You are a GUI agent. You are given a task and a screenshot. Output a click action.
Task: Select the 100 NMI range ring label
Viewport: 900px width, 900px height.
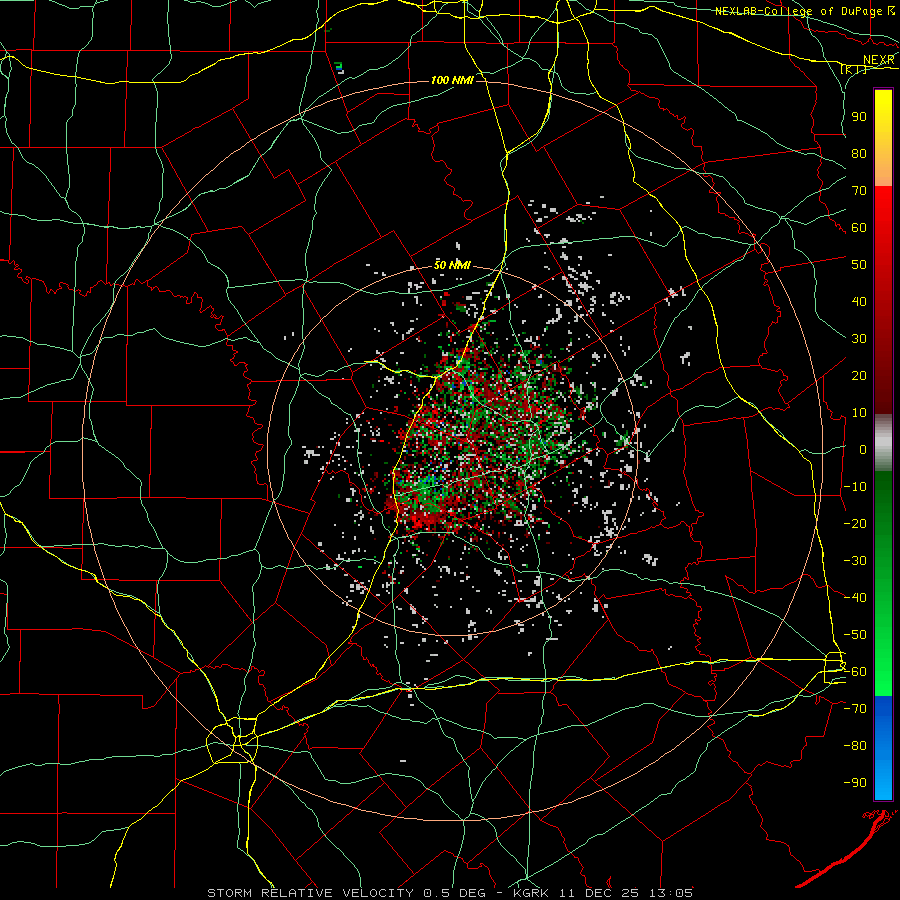(452, 80)
